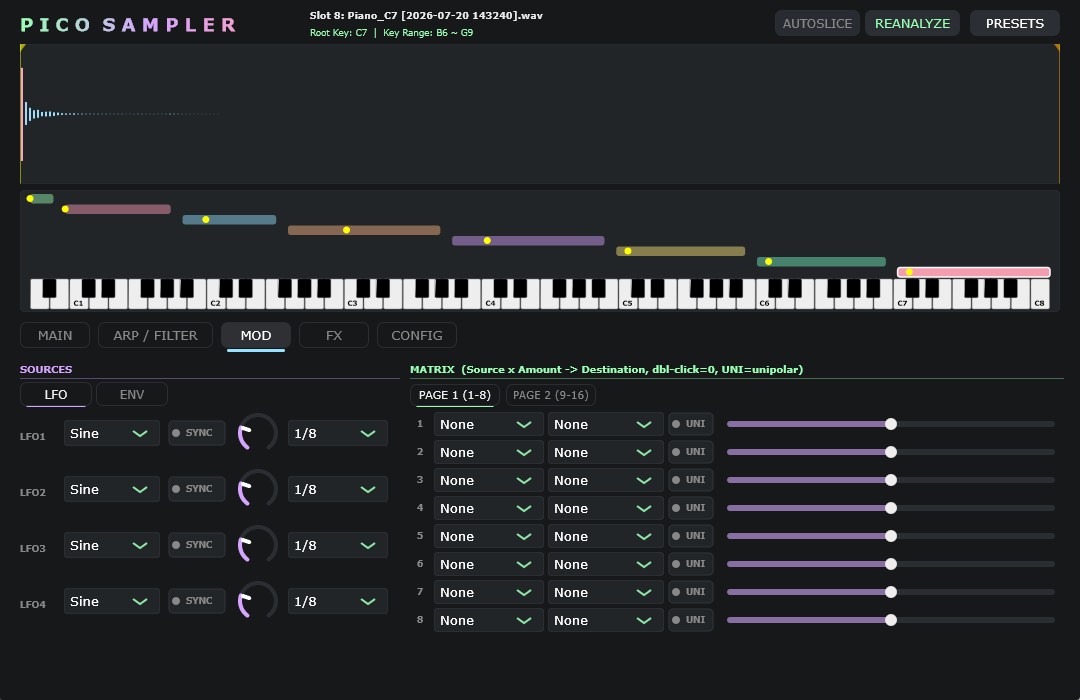The height and width of the screenshot is (700, 1080).
Task: Select the brown key-range bar above C3
Action: tap(364, 230)
